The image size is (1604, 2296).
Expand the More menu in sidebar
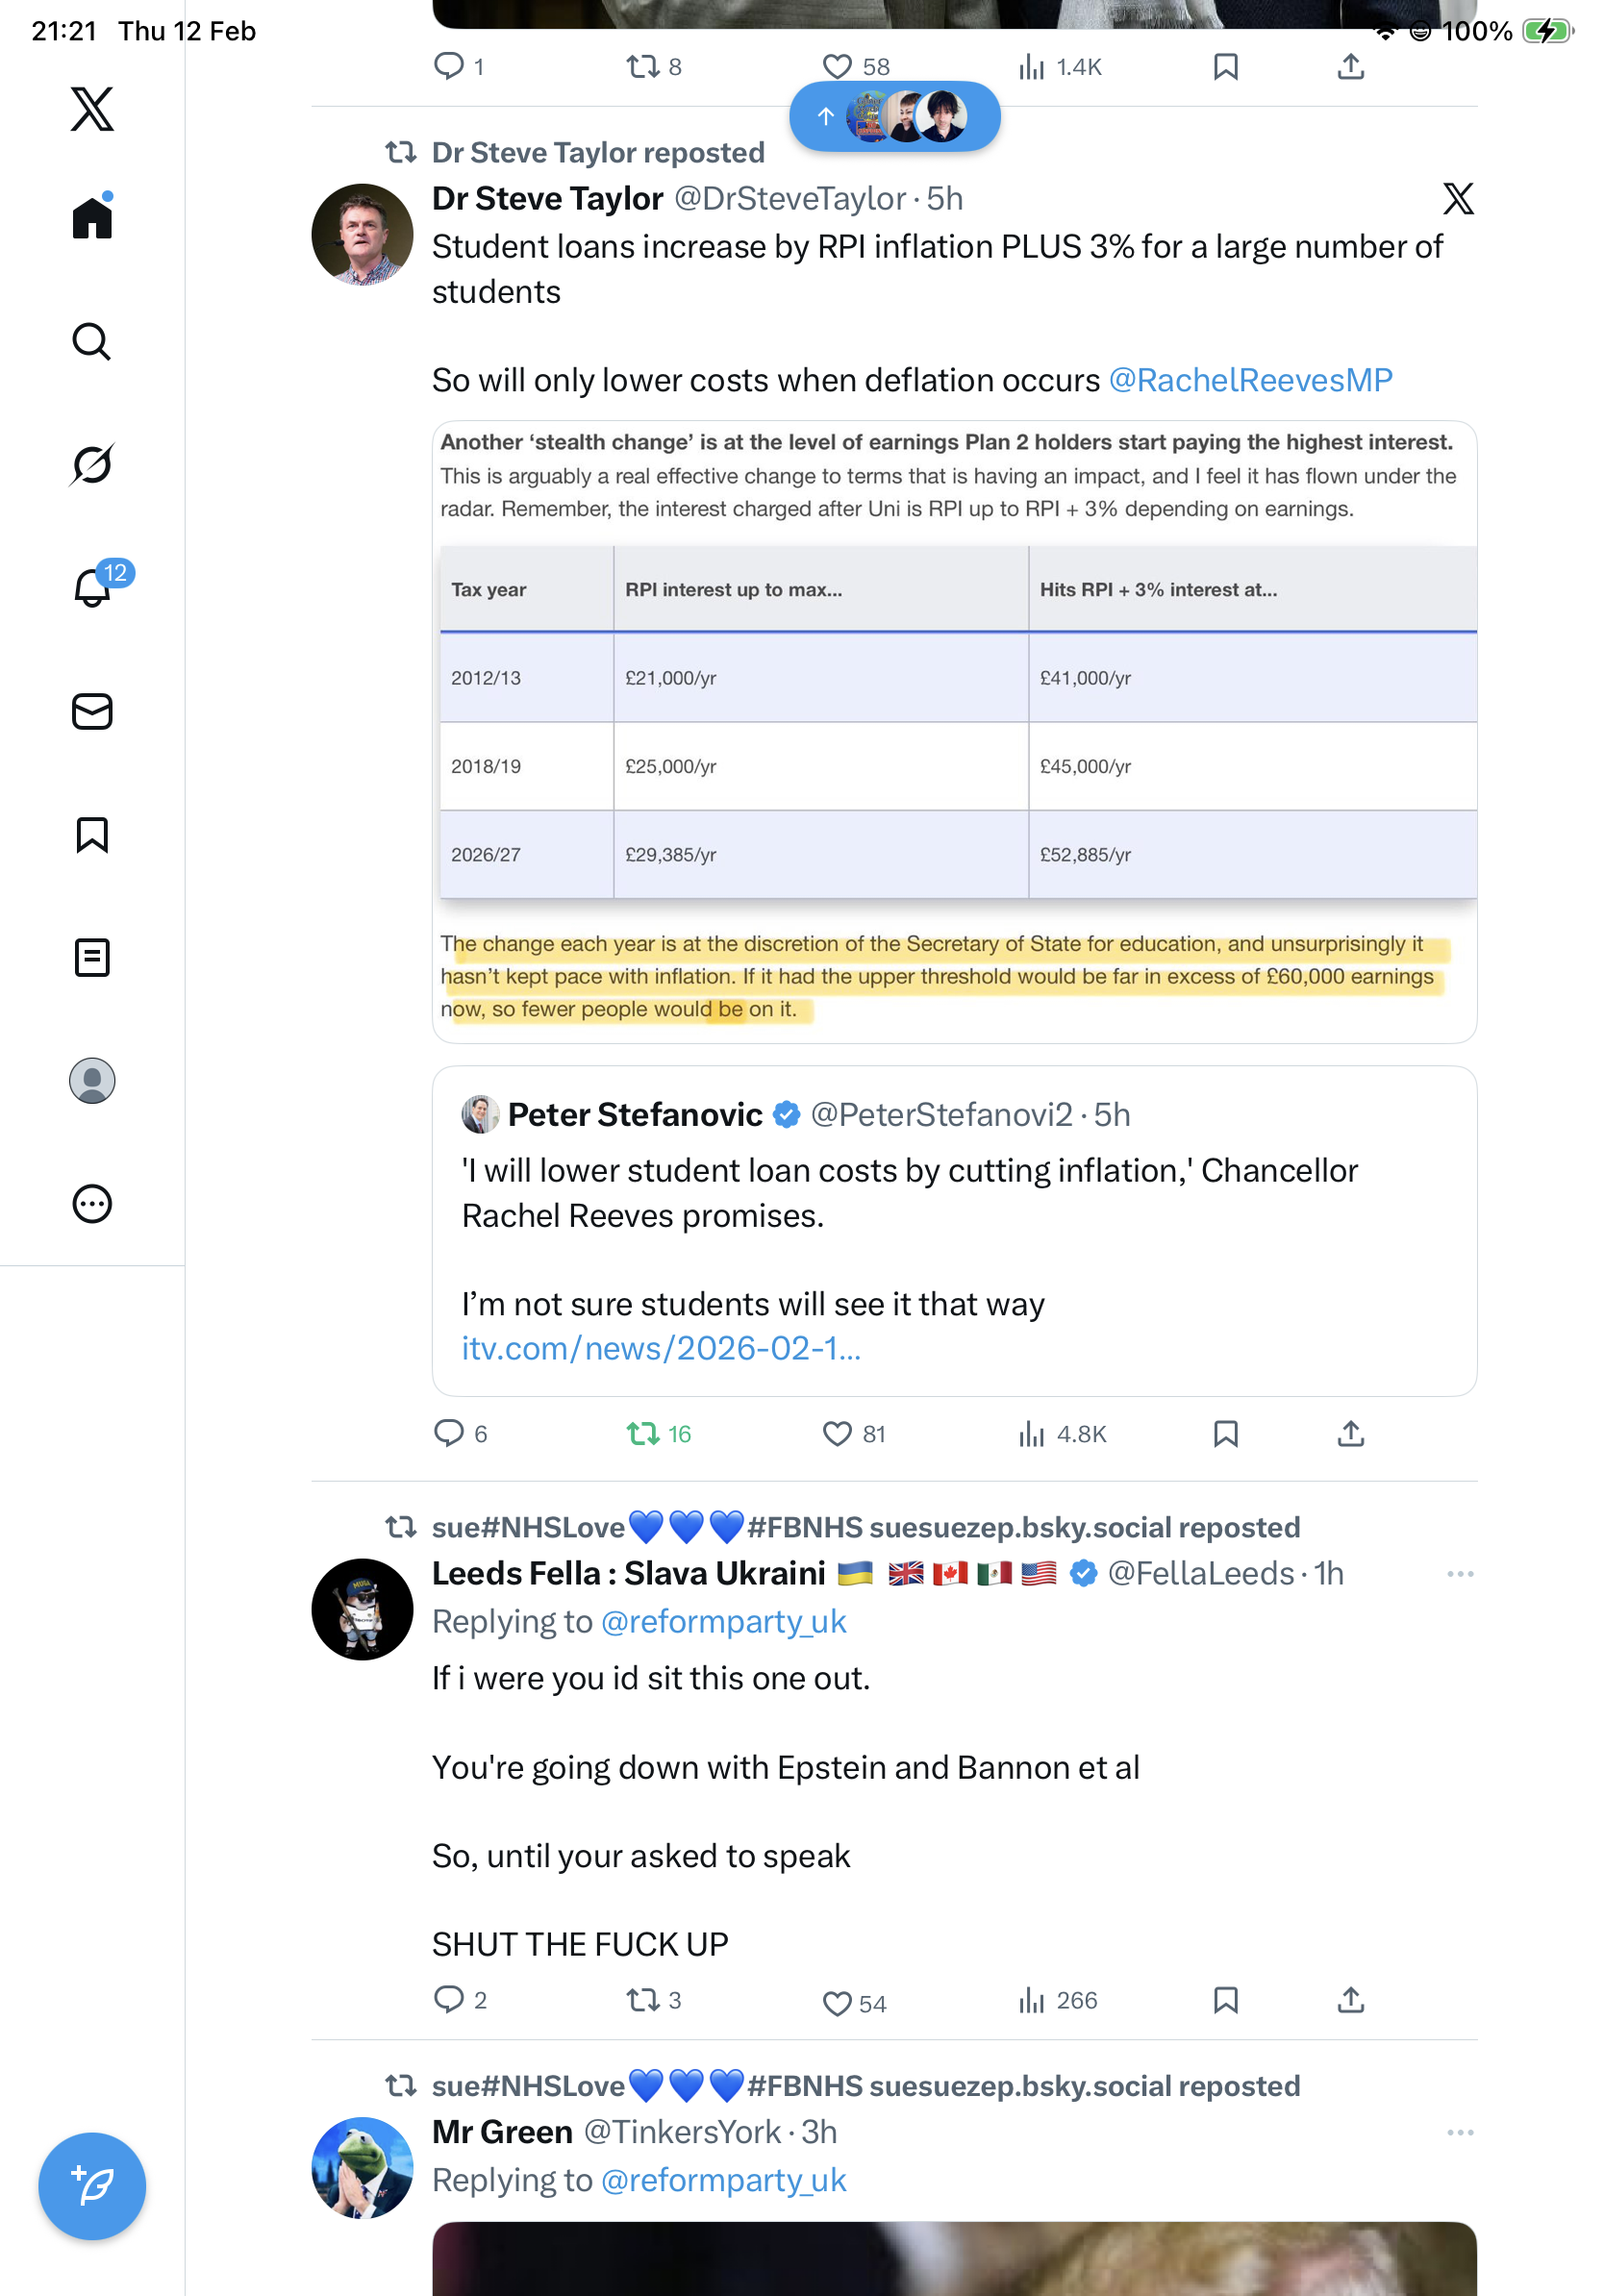92,1204
